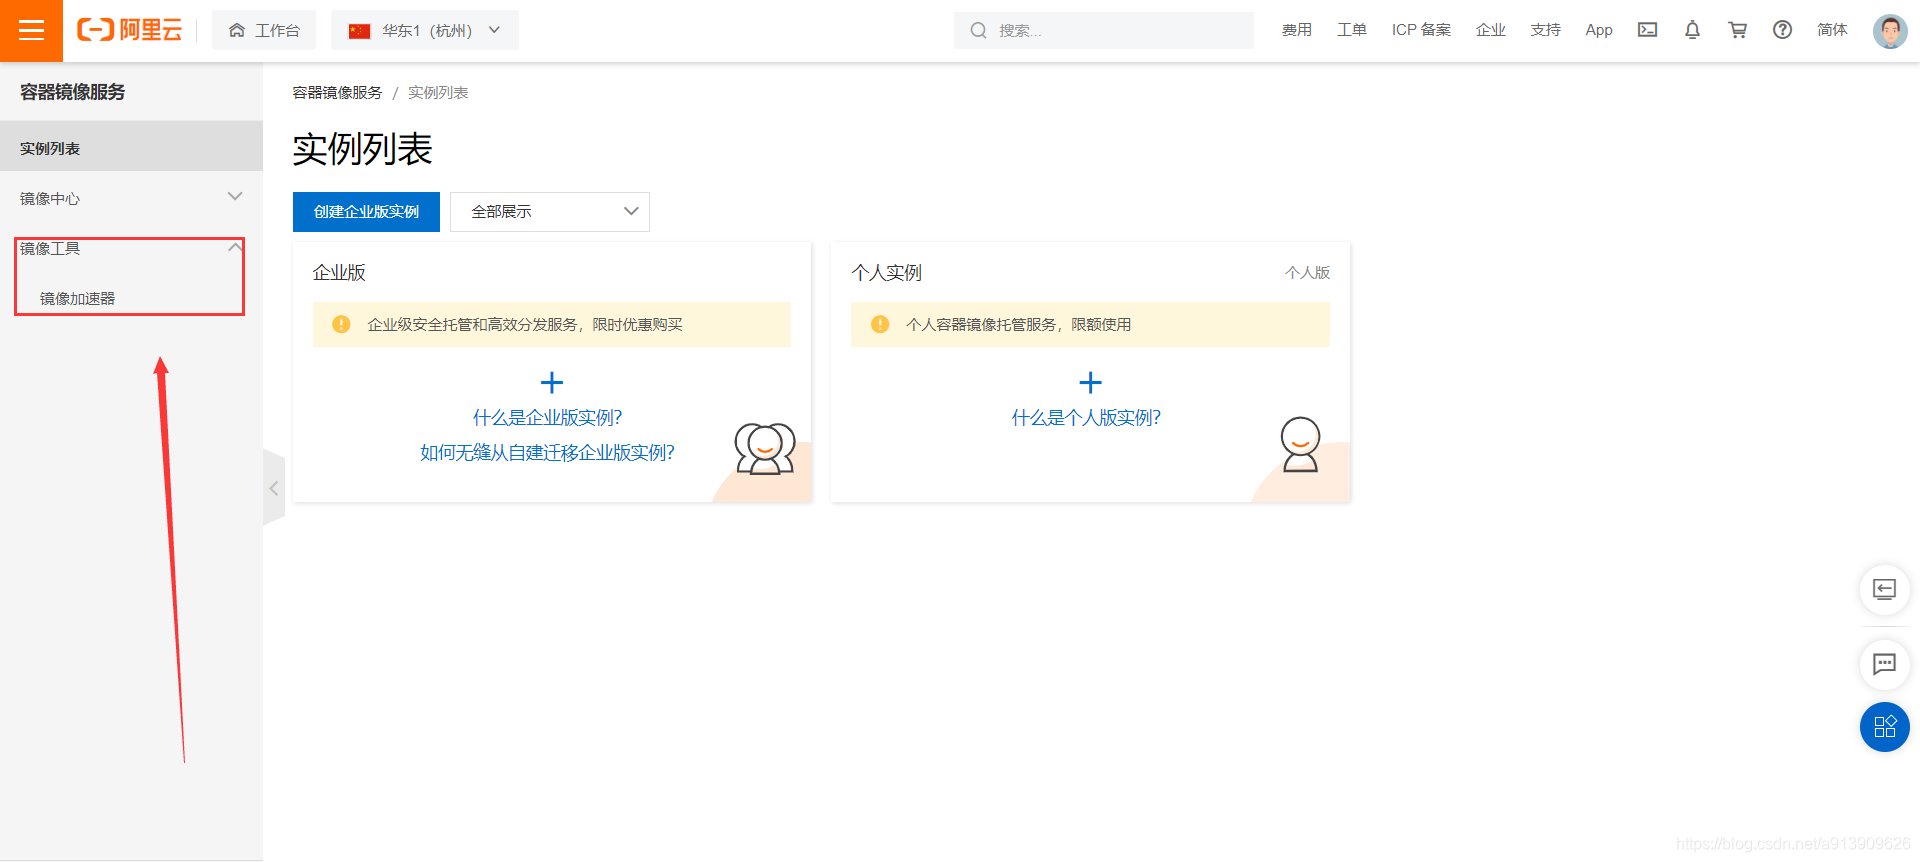Open the user avatar account menu
1920x862 pixels.
click(1890, 31)
